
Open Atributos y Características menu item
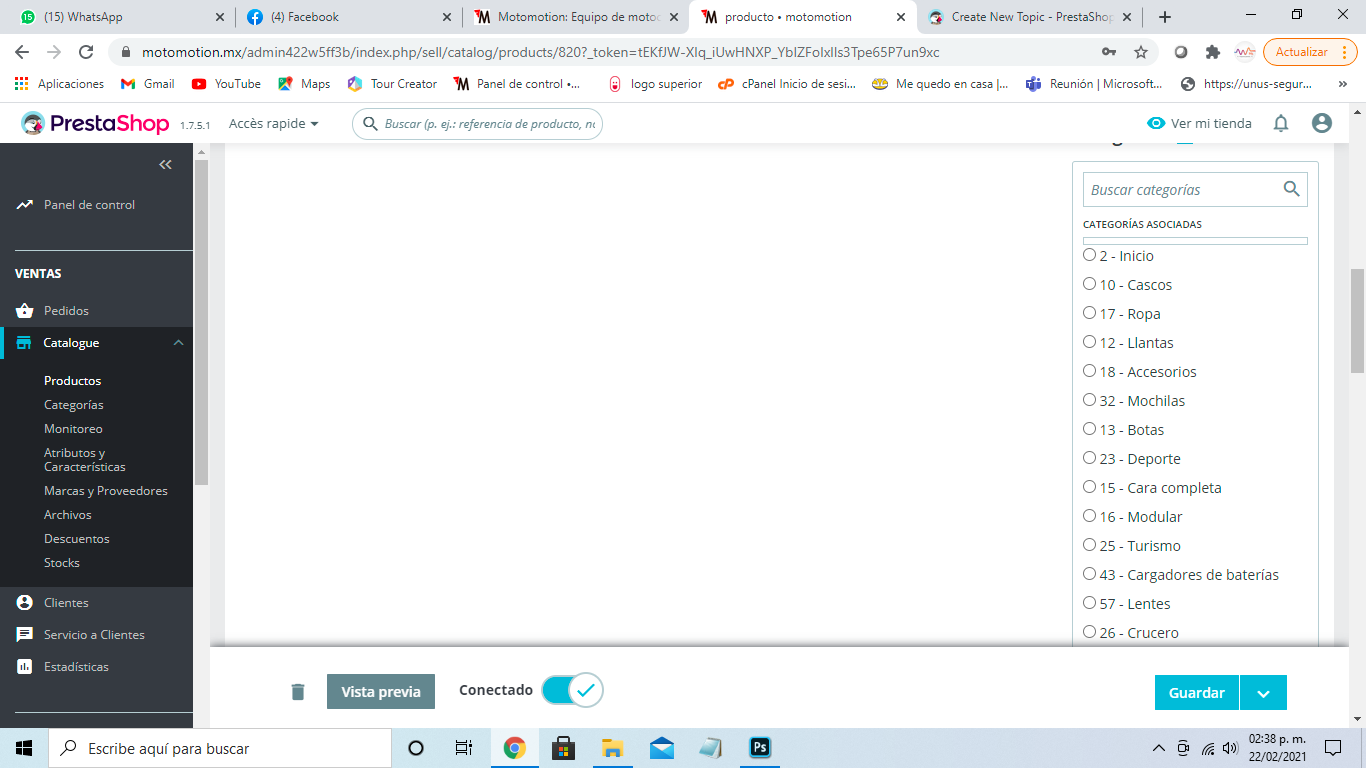coord(85,460)
